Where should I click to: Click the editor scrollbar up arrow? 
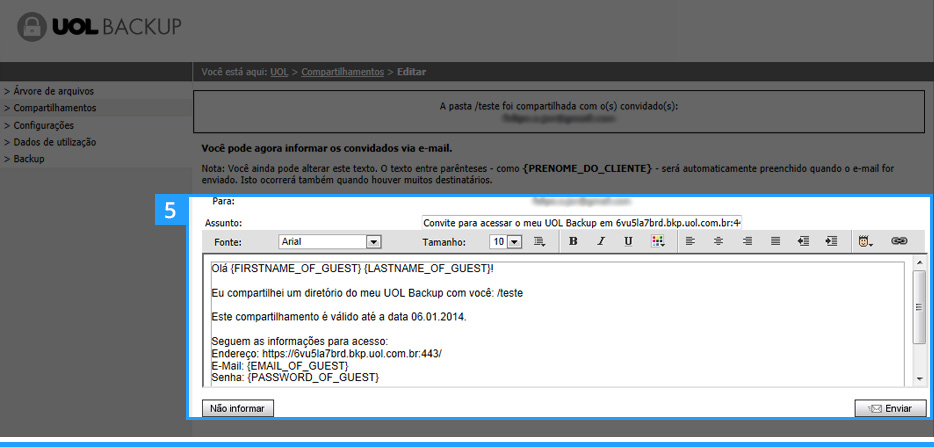tap(920, 262)
